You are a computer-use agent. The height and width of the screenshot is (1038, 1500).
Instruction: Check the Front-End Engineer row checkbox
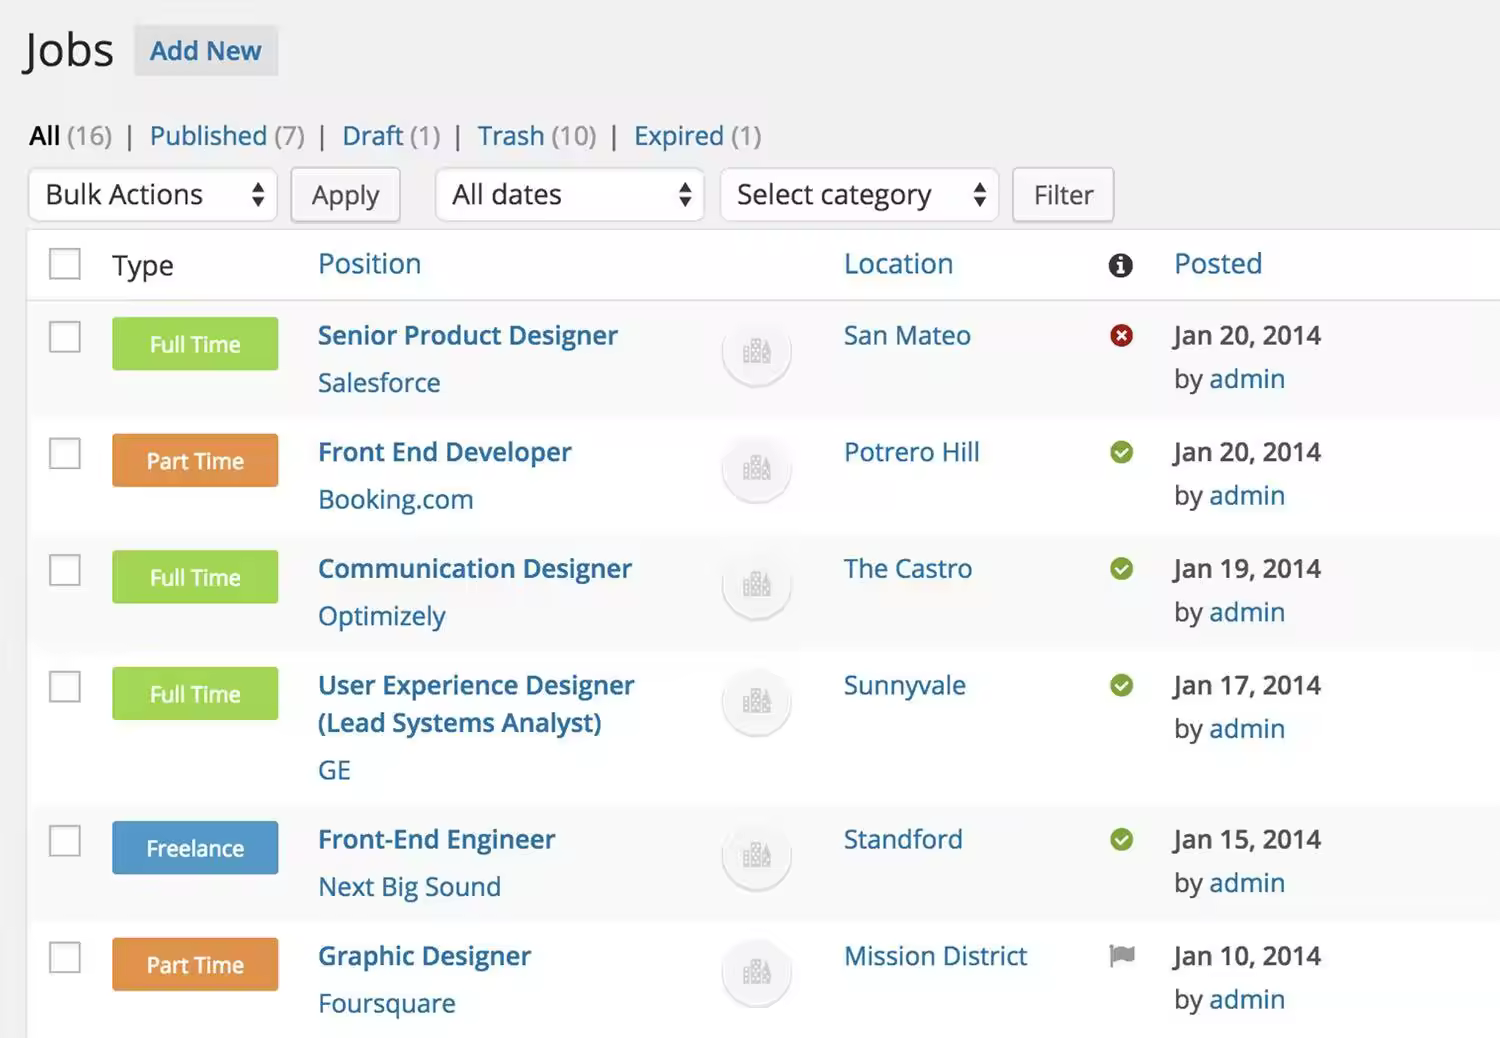[x=65, y=841]
